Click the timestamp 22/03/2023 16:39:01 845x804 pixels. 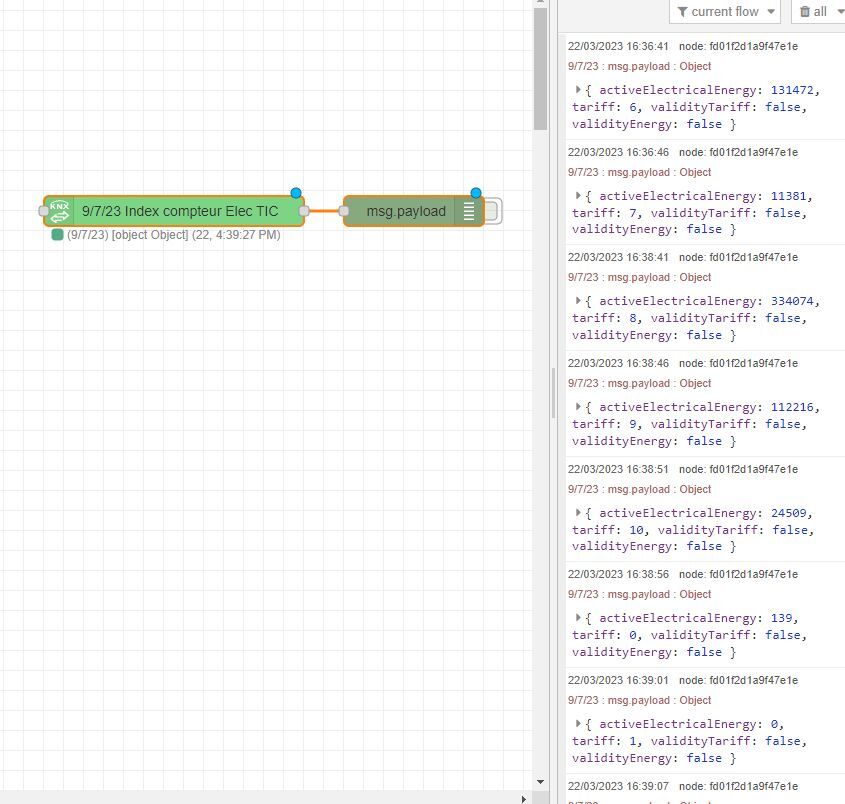pyautogui.click(x=618, y=681)
